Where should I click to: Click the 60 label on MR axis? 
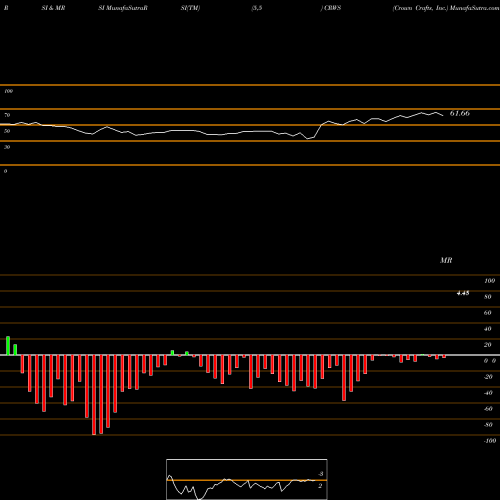coord(488,313)
